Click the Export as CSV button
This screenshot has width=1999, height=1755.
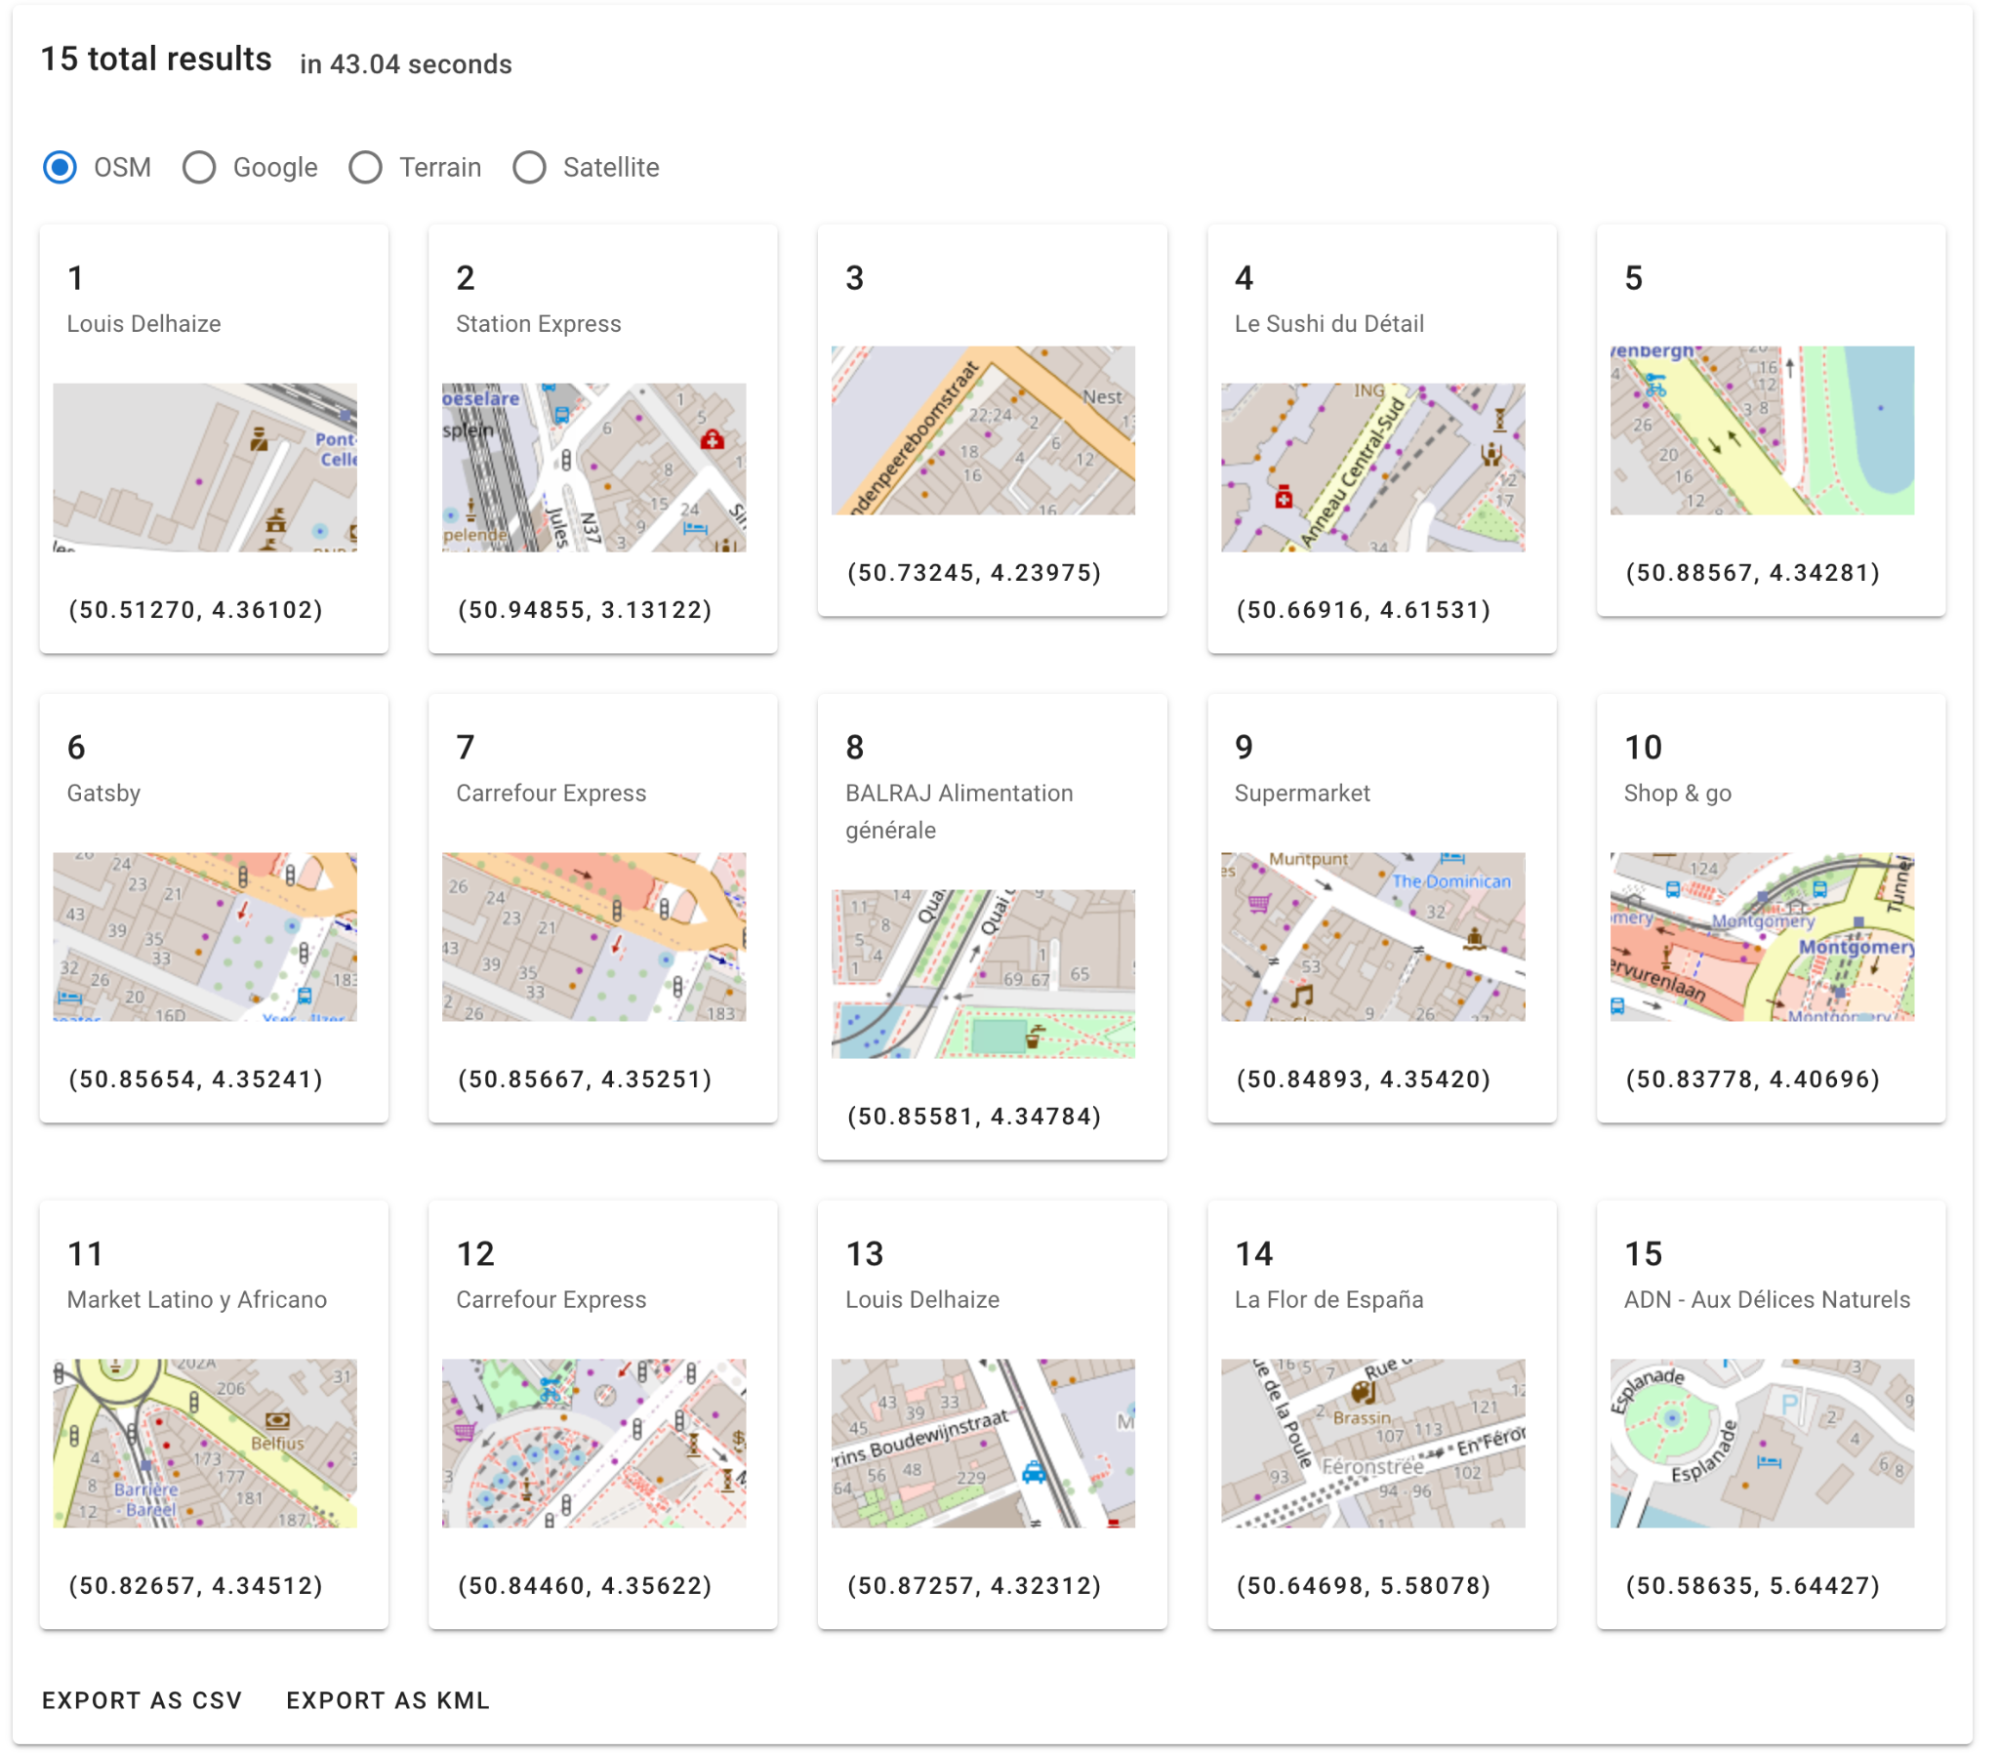[142, 1700]
